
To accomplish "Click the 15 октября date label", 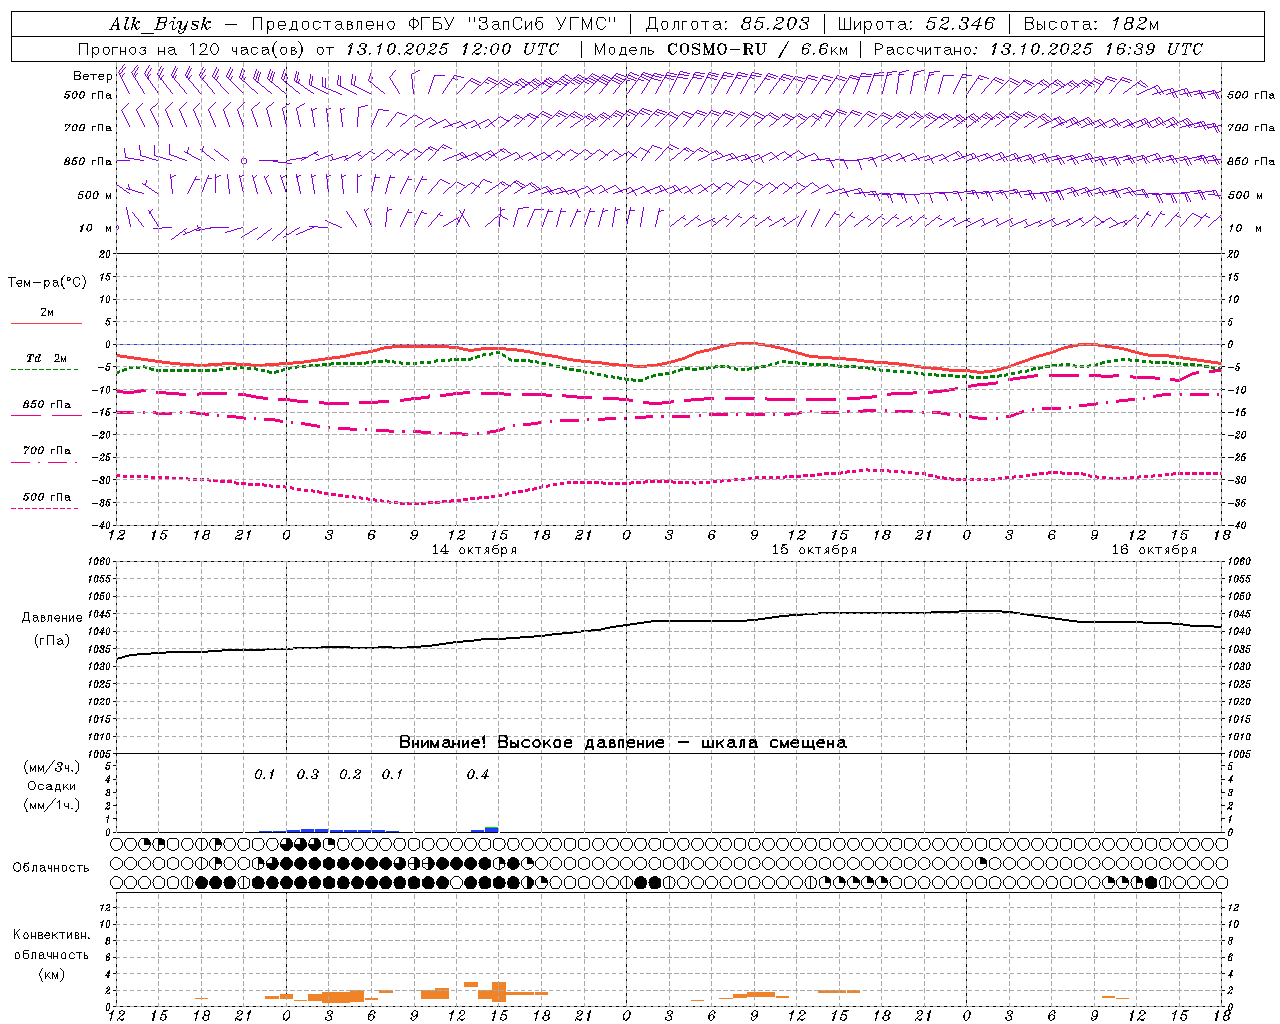I will [x=814, y=550].
